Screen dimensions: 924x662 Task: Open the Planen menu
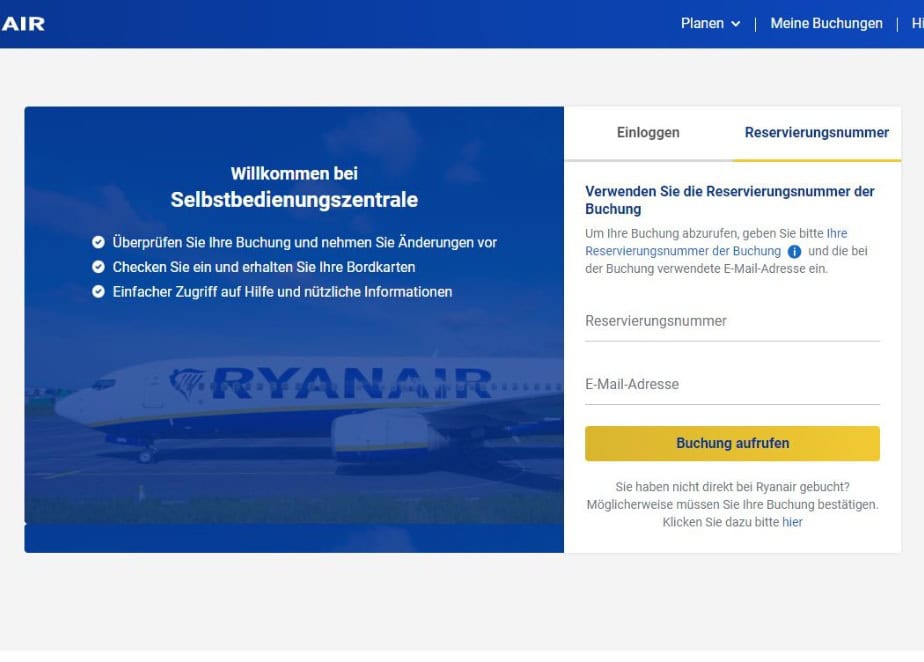[710, 24]
